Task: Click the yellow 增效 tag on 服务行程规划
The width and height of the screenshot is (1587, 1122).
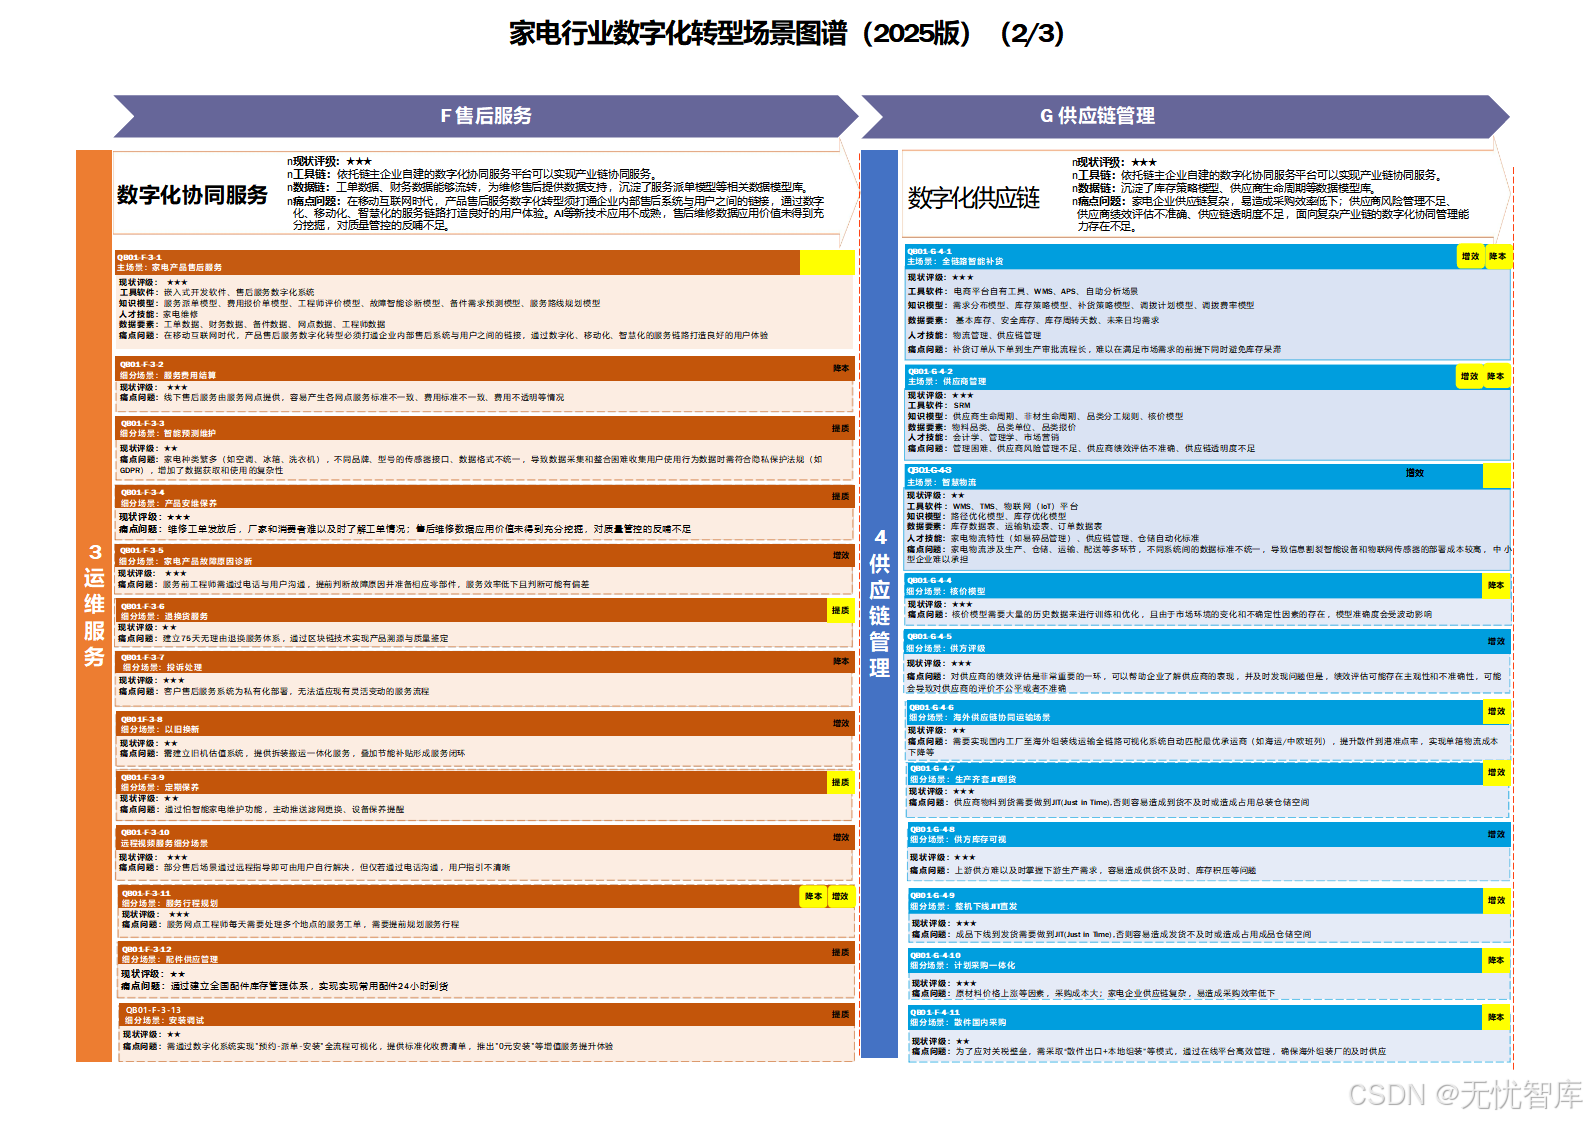Action: tap(841, 897)
